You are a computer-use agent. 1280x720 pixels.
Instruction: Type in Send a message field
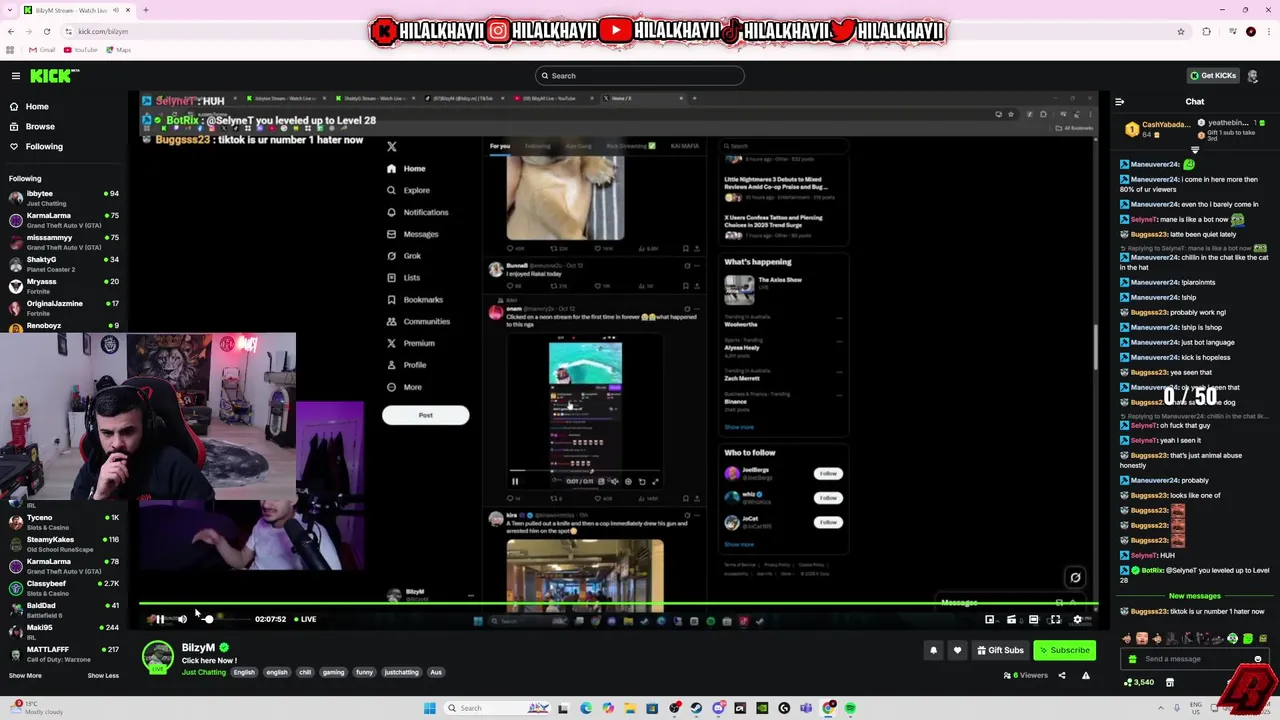tap(1195, 659)
